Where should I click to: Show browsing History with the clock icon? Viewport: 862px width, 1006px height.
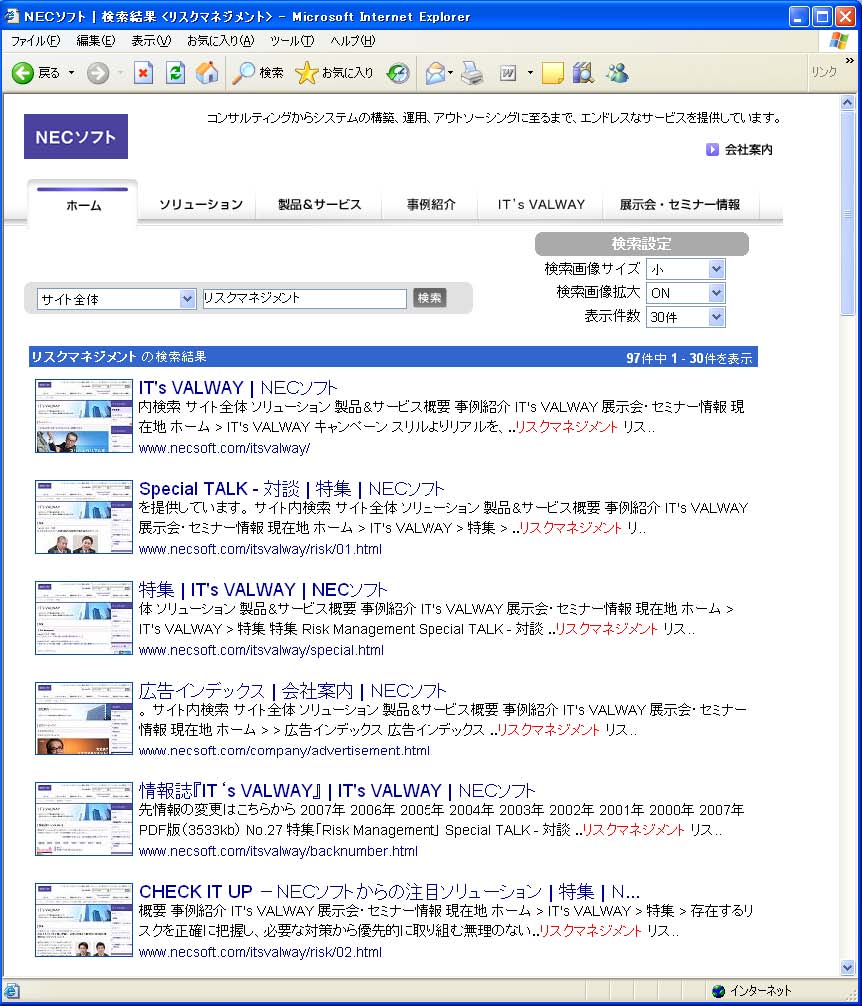point(398,72)
